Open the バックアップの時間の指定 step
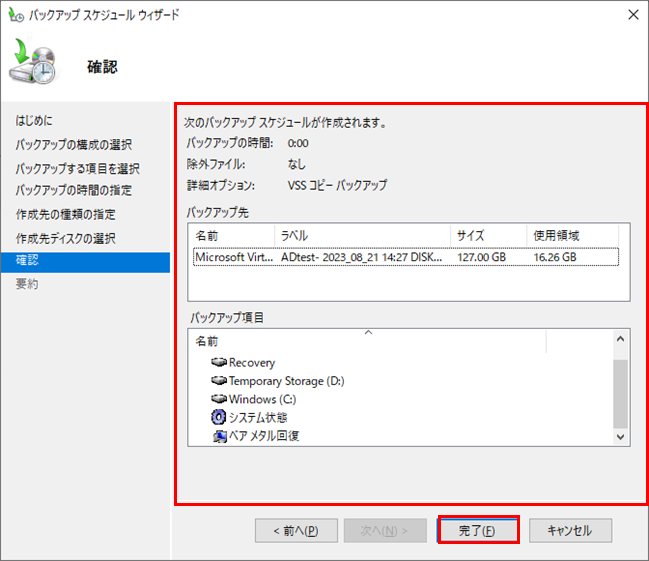Image resolution: width=649 pixels, height=561 pixels. click(x=74, y=190)
